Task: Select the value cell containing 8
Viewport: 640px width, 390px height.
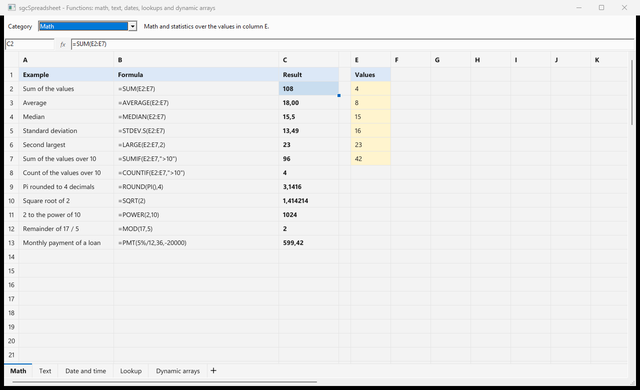Action: [371, 103]
